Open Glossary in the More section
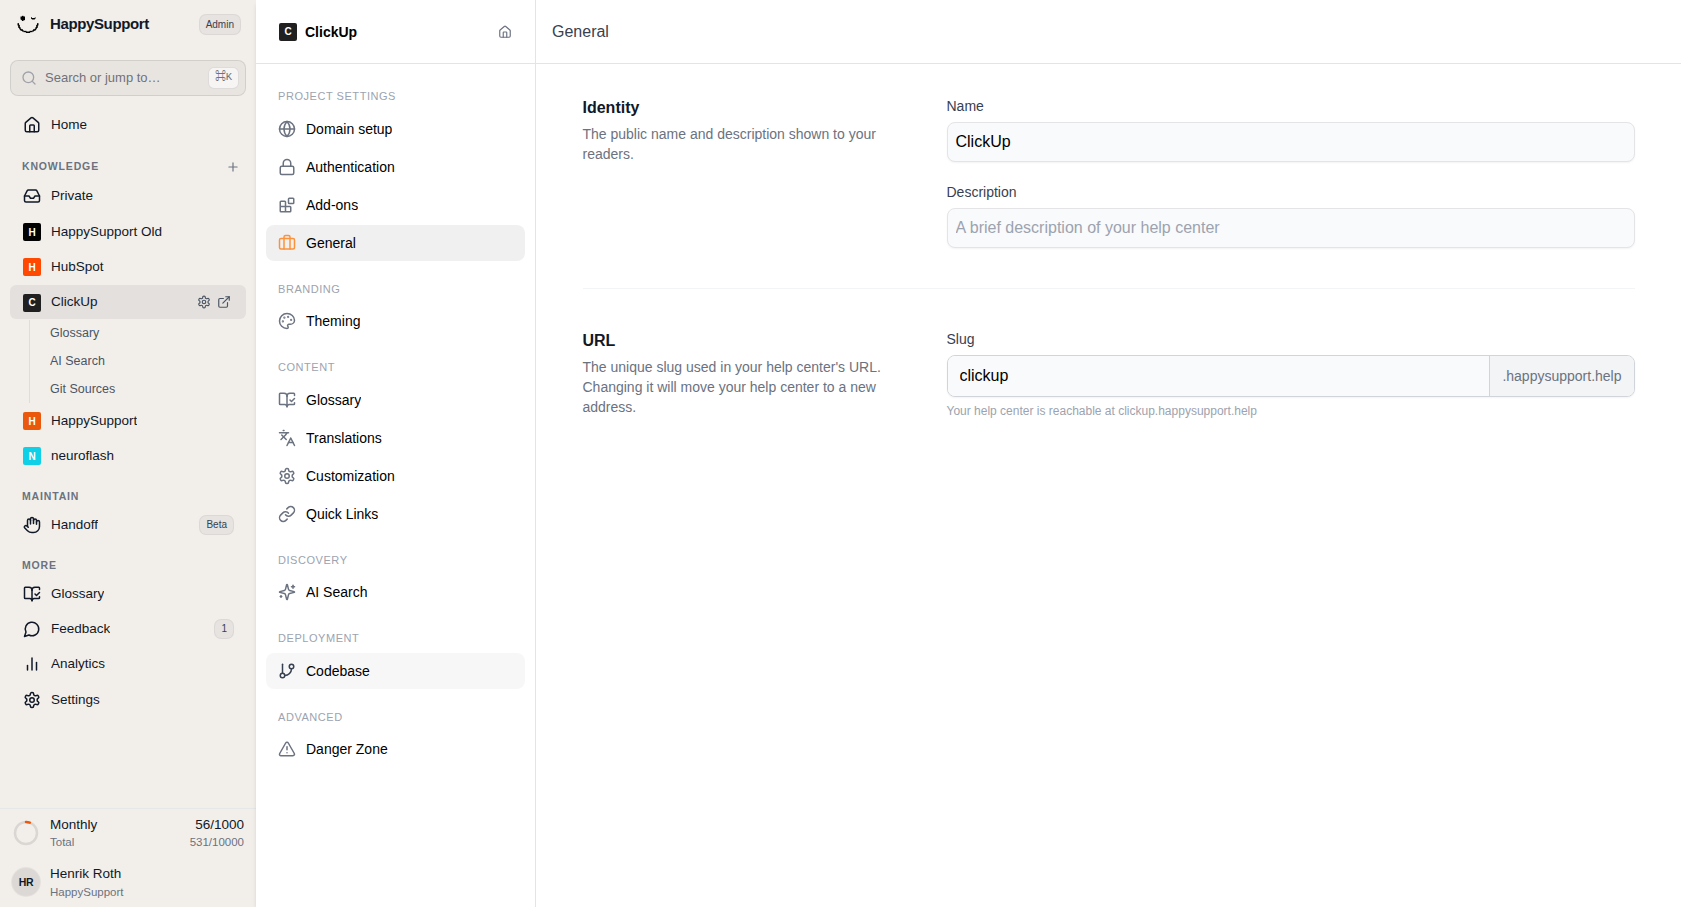Screen dimensions: 1681x907 [x=128, y=594]
